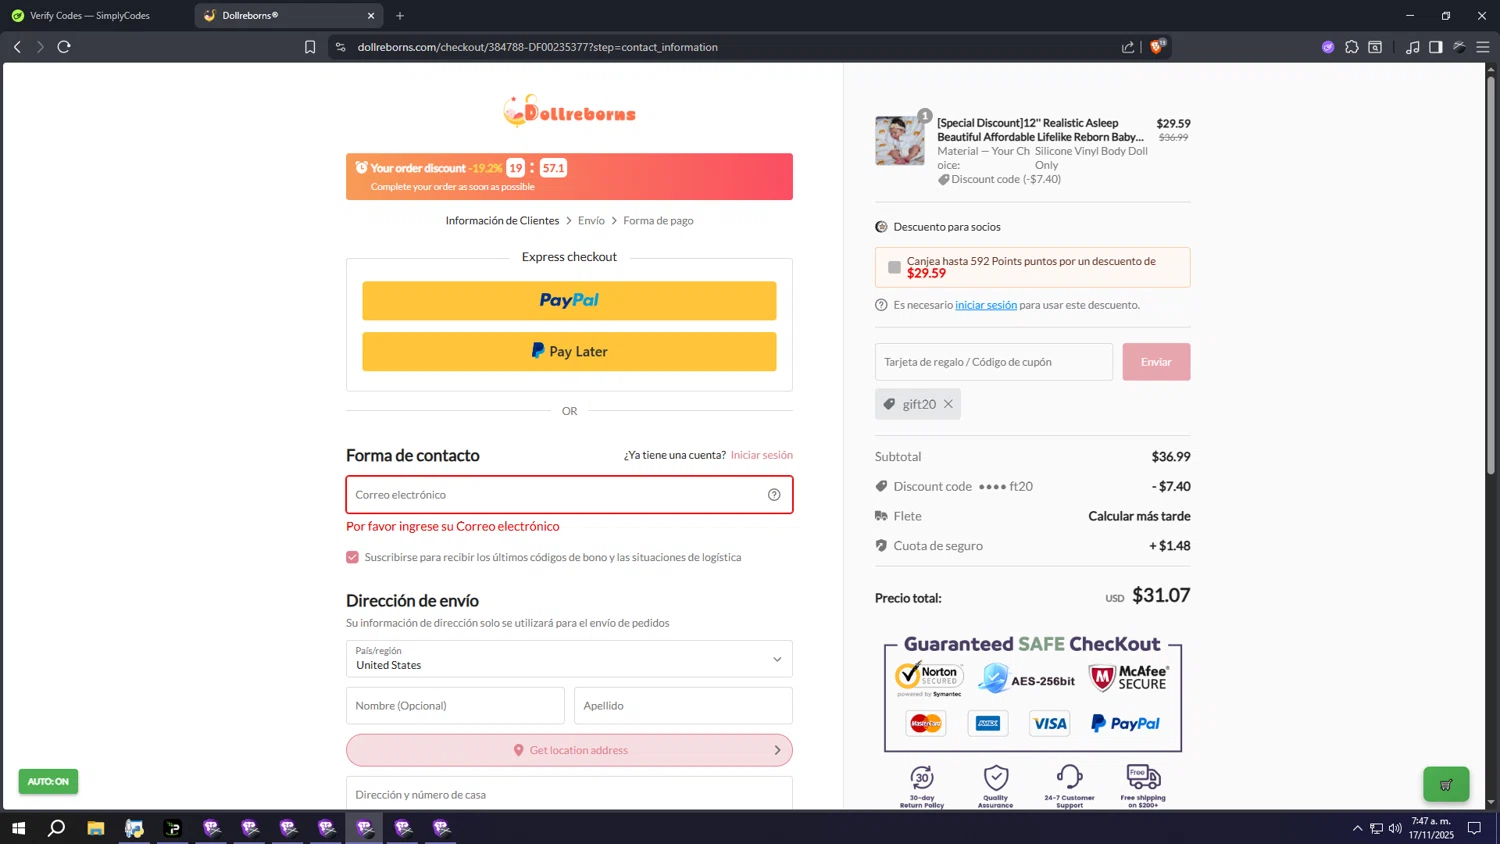Click the Información de Clientes breadcrumb

click(x=502, y=221)
